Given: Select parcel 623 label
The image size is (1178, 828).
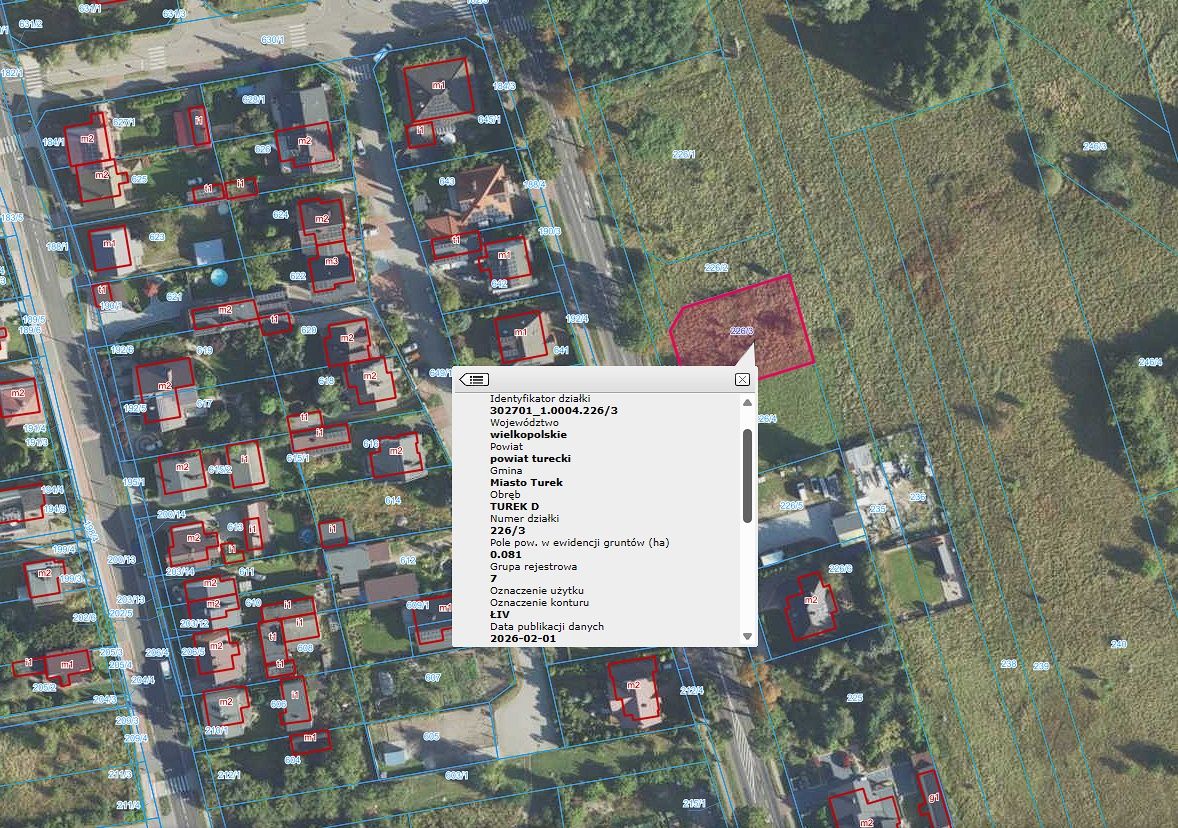Looking at the screenshot, I should 156,237.
